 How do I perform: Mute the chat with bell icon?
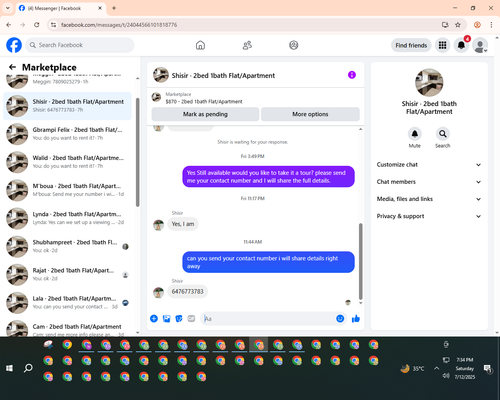tap(415, 134)
